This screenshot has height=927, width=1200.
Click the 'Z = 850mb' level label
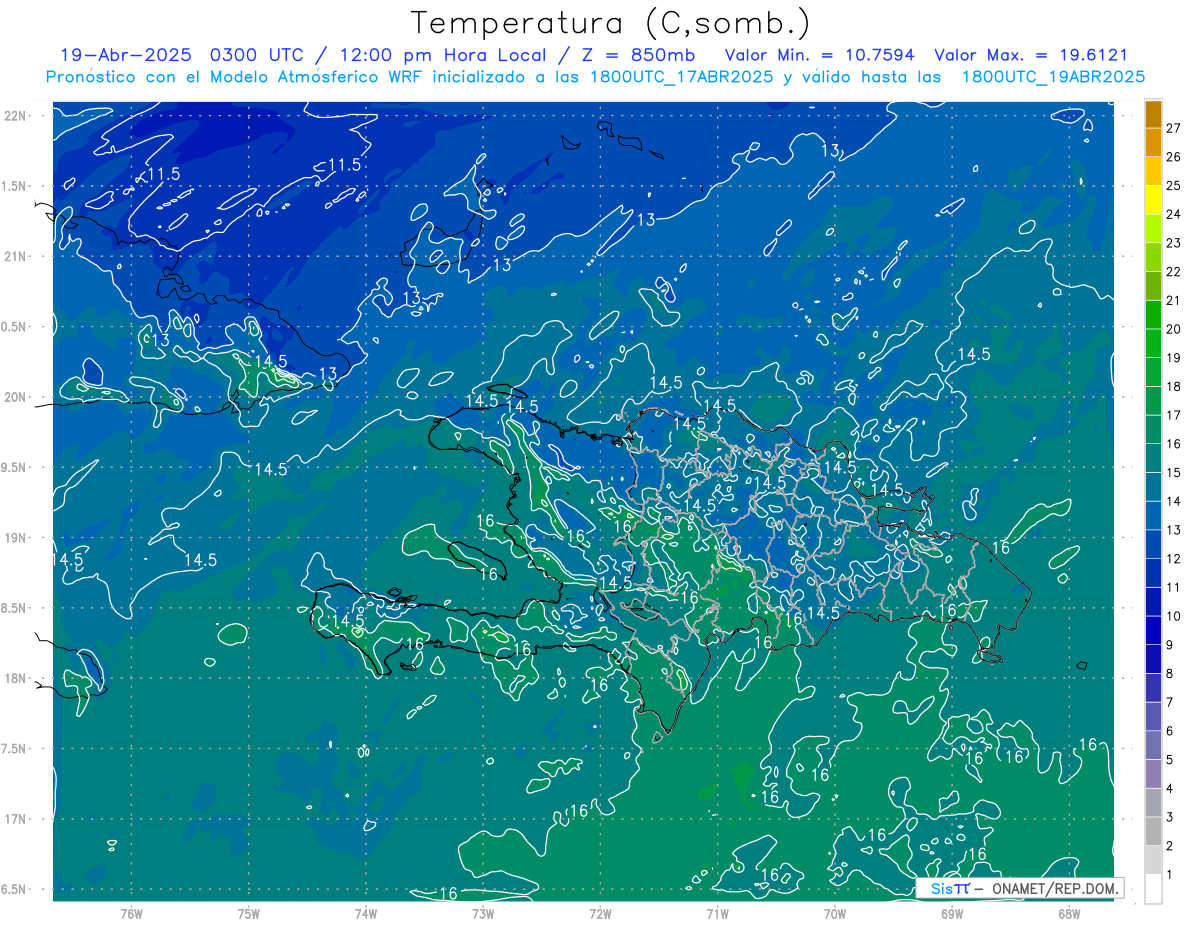click(637, 55)
